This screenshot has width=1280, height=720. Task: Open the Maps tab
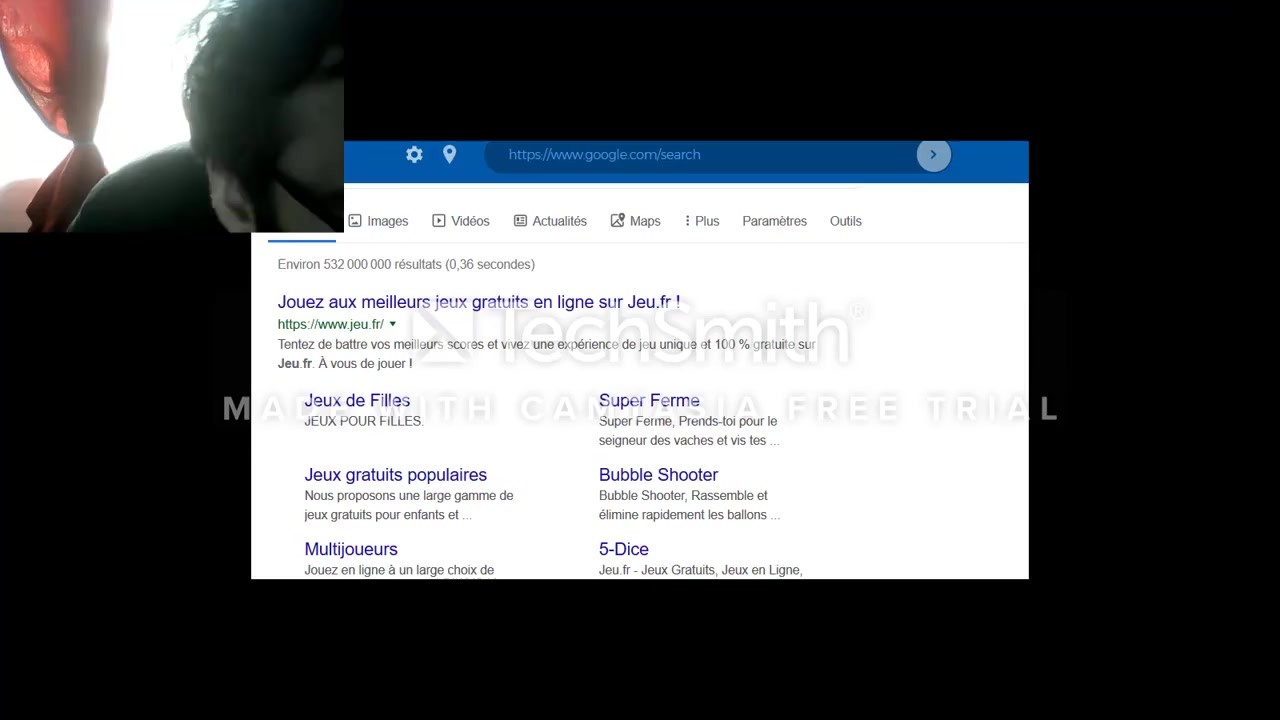pos(636,221)
